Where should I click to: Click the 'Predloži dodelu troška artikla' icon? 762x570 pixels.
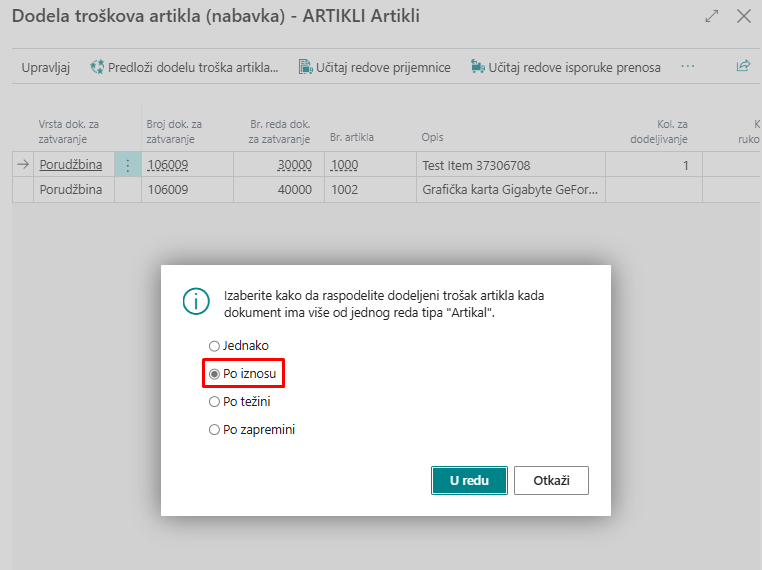pos(97,67)
